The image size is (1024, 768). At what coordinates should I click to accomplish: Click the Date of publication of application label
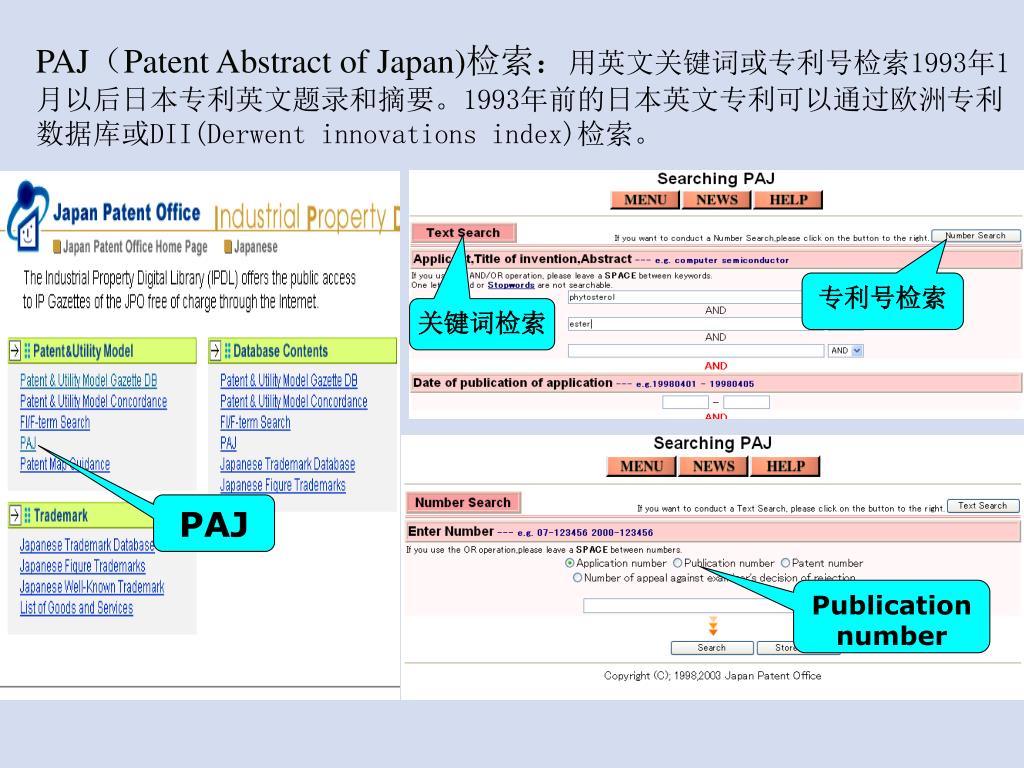513,383
